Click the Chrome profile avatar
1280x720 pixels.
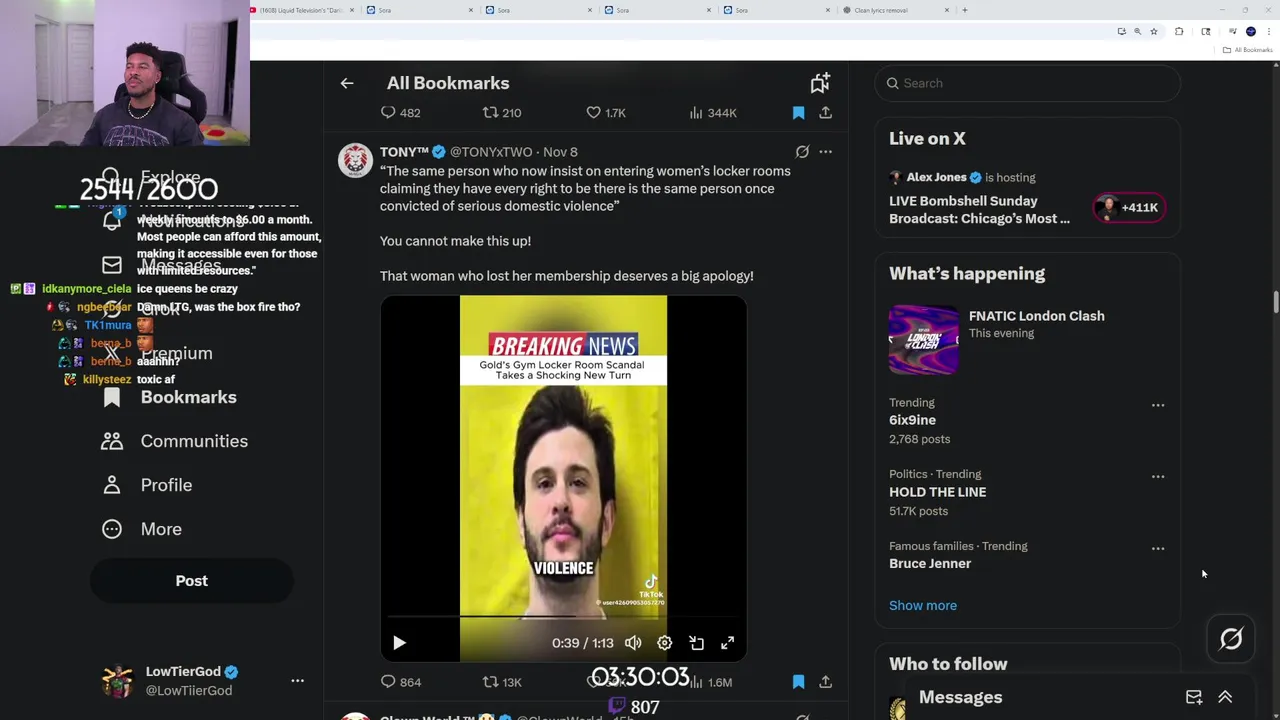[1250, 32]
